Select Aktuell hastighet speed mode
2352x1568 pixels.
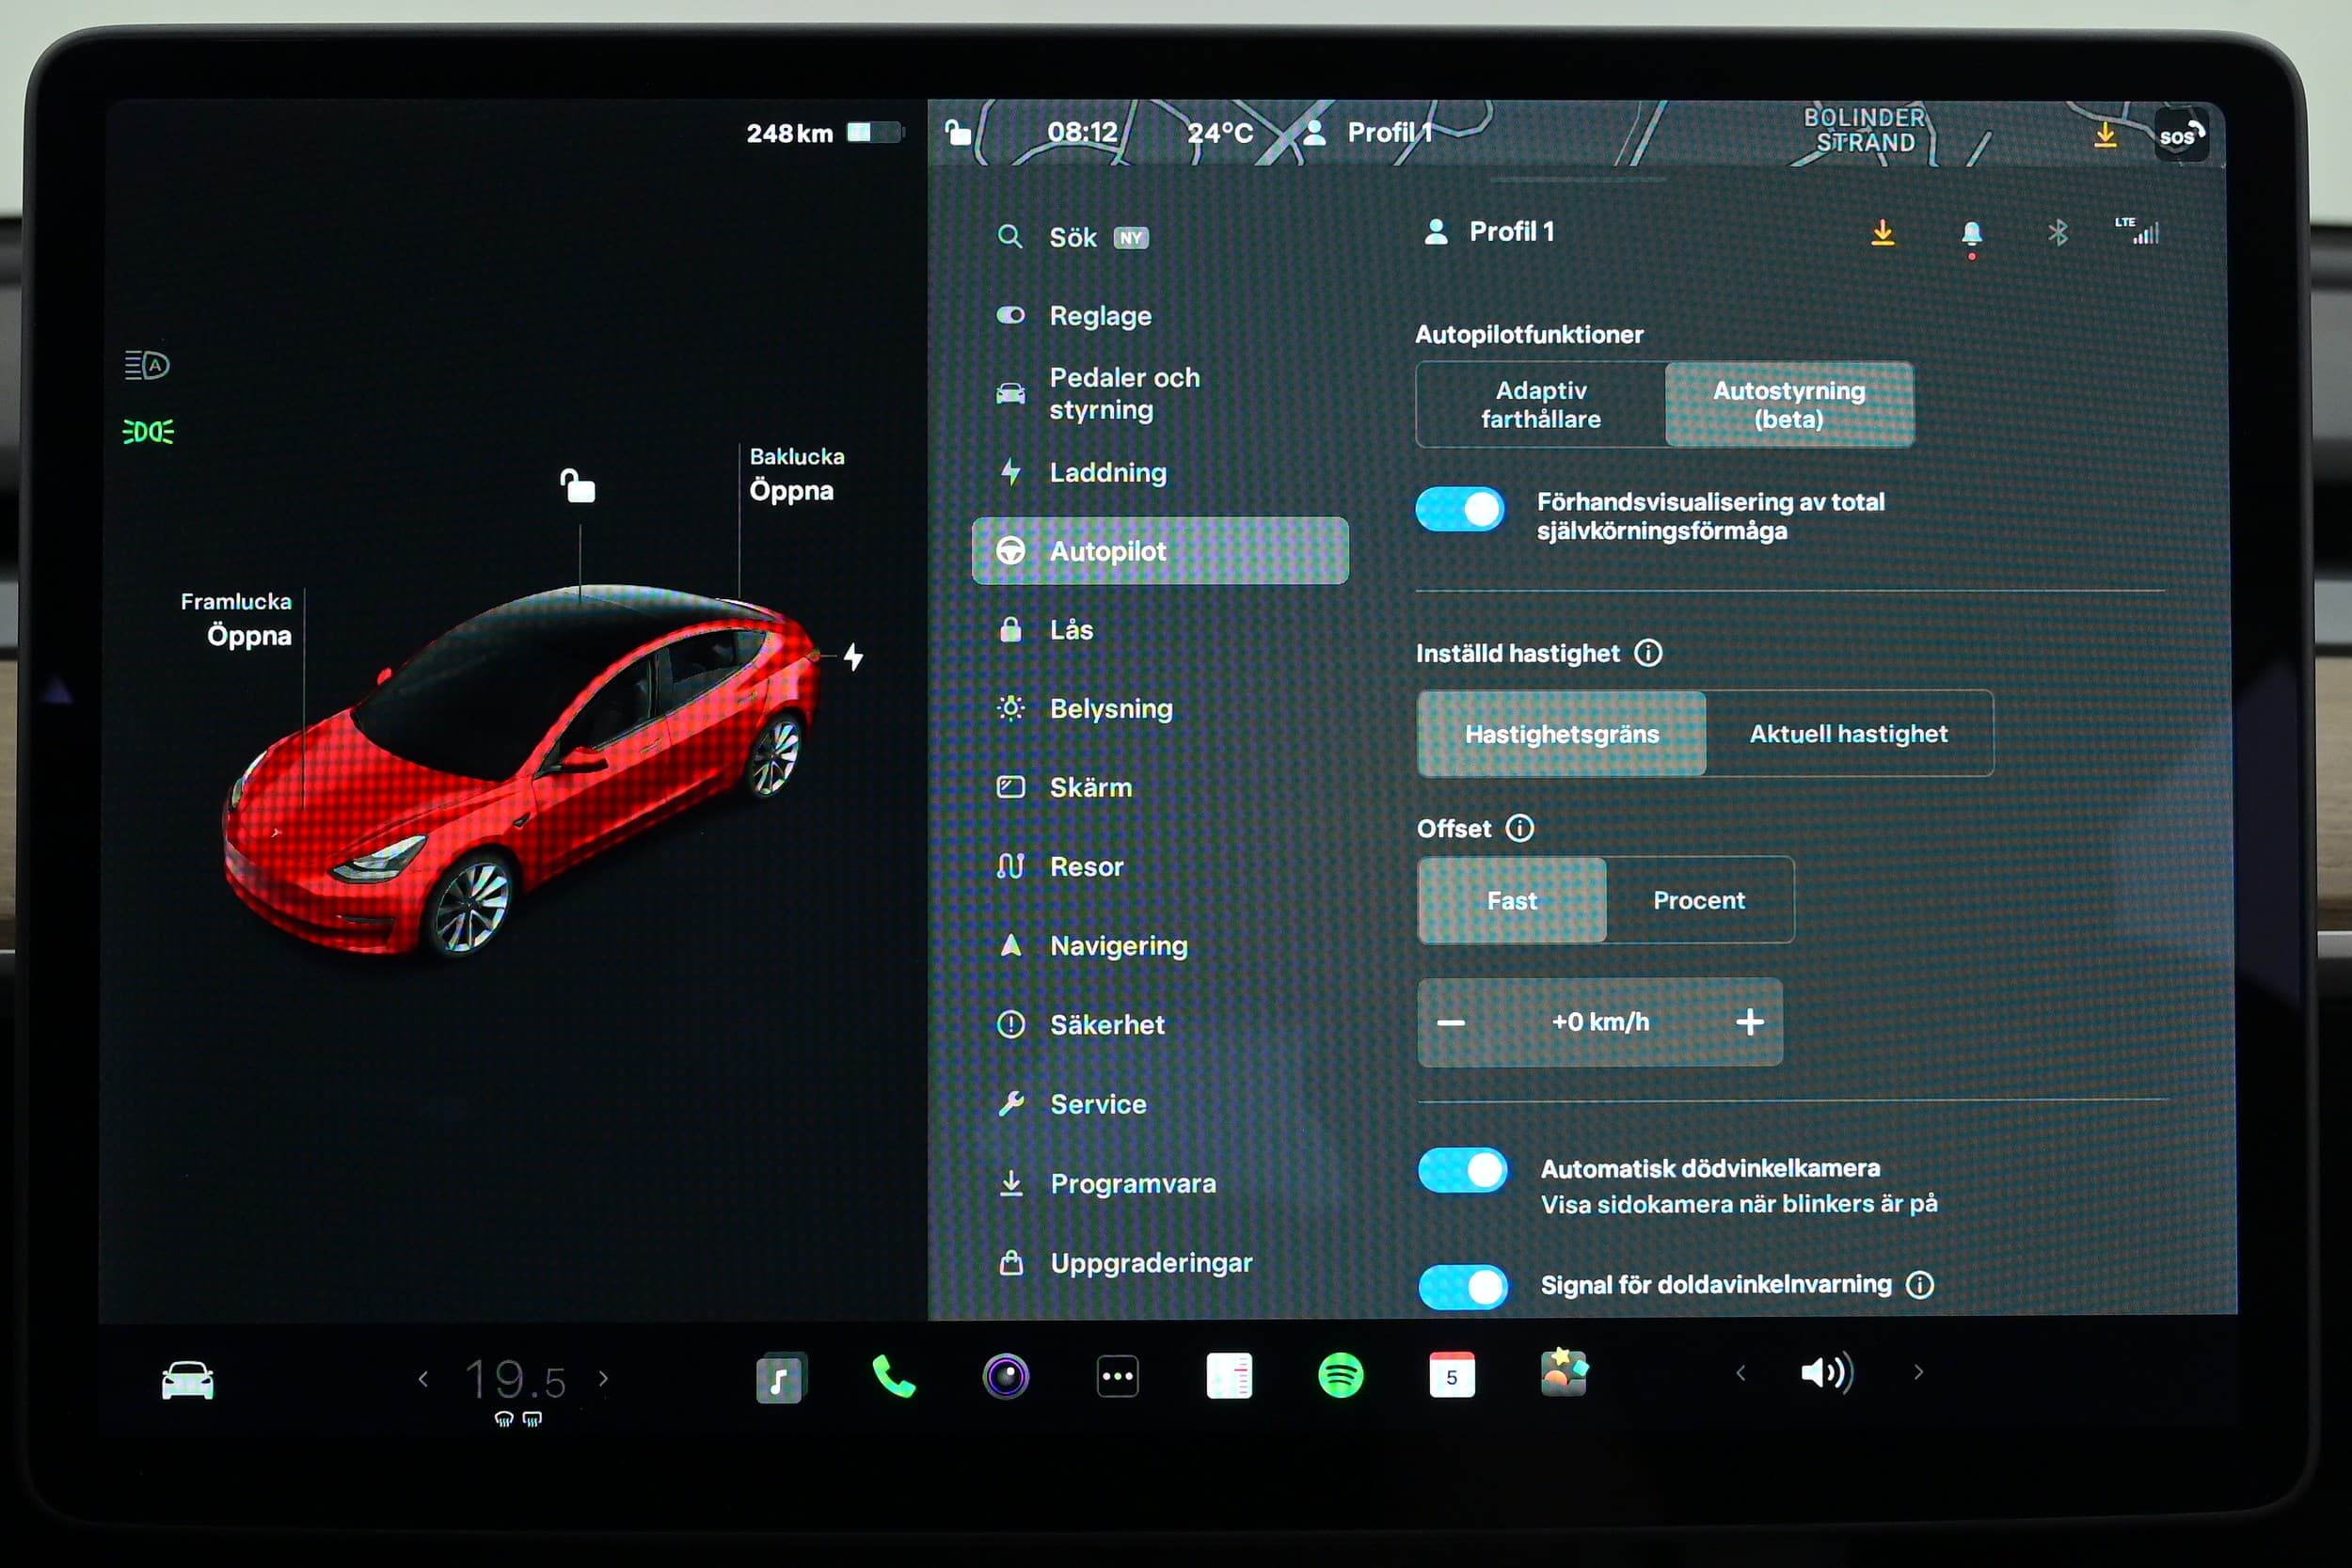1848,733
